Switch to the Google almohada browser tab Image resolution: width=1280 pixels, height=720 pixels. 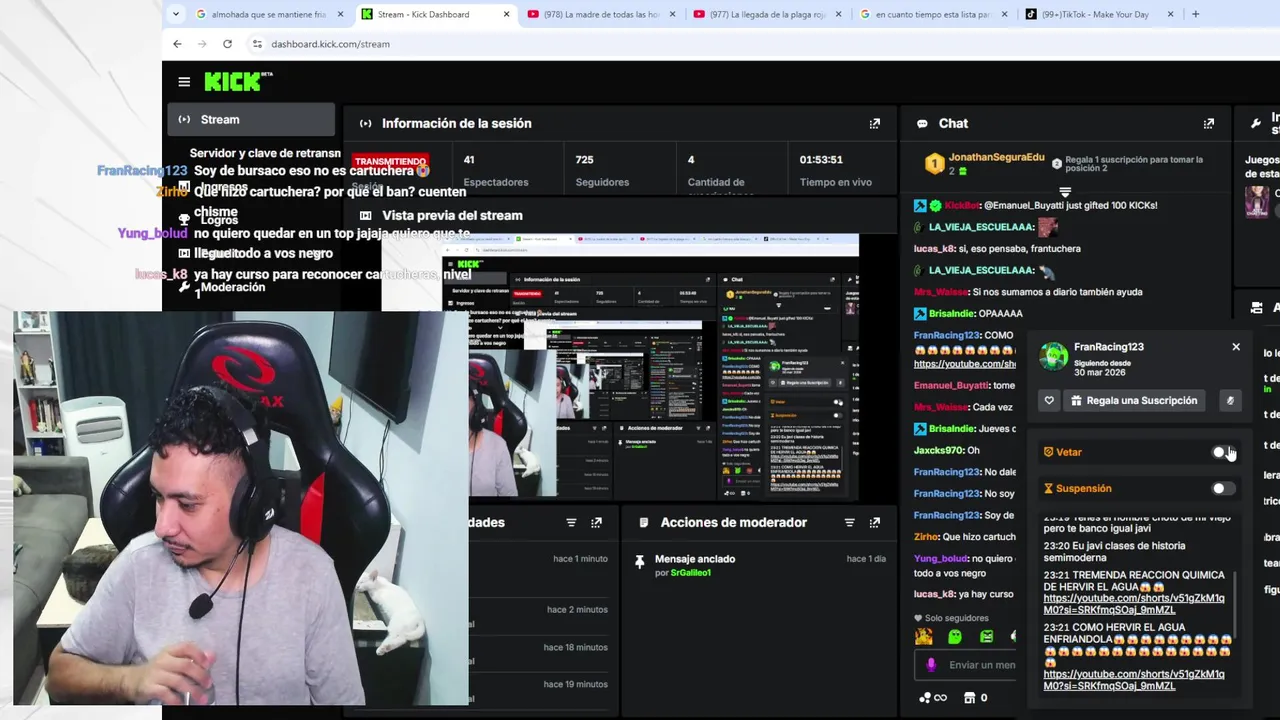point(270,14)
